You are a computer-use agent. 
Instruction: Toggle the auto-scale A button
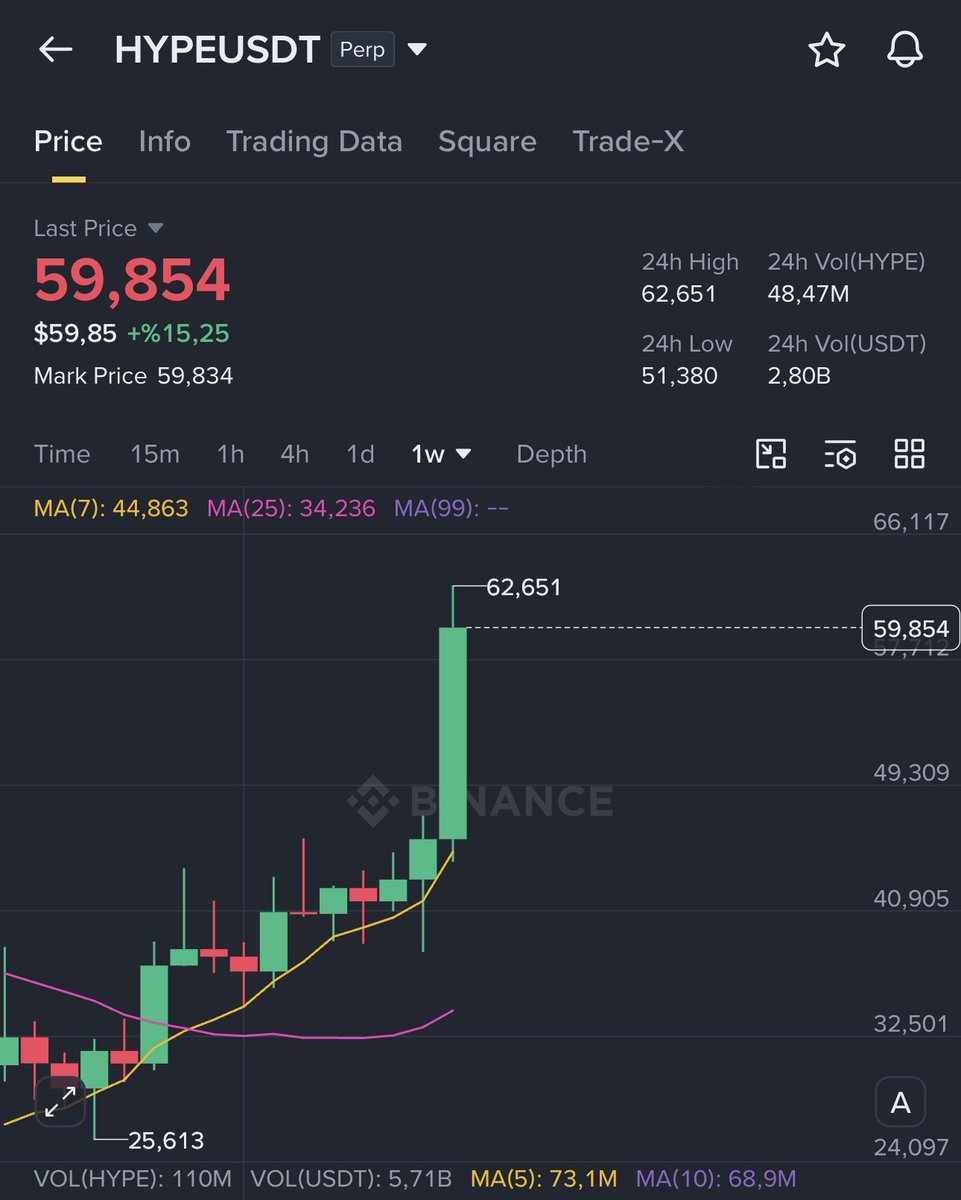tap(900, 1103)
